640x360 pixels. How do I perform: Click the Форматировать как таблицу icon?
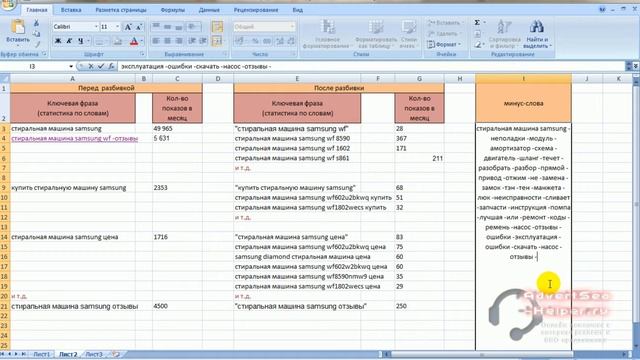(376, 27)
